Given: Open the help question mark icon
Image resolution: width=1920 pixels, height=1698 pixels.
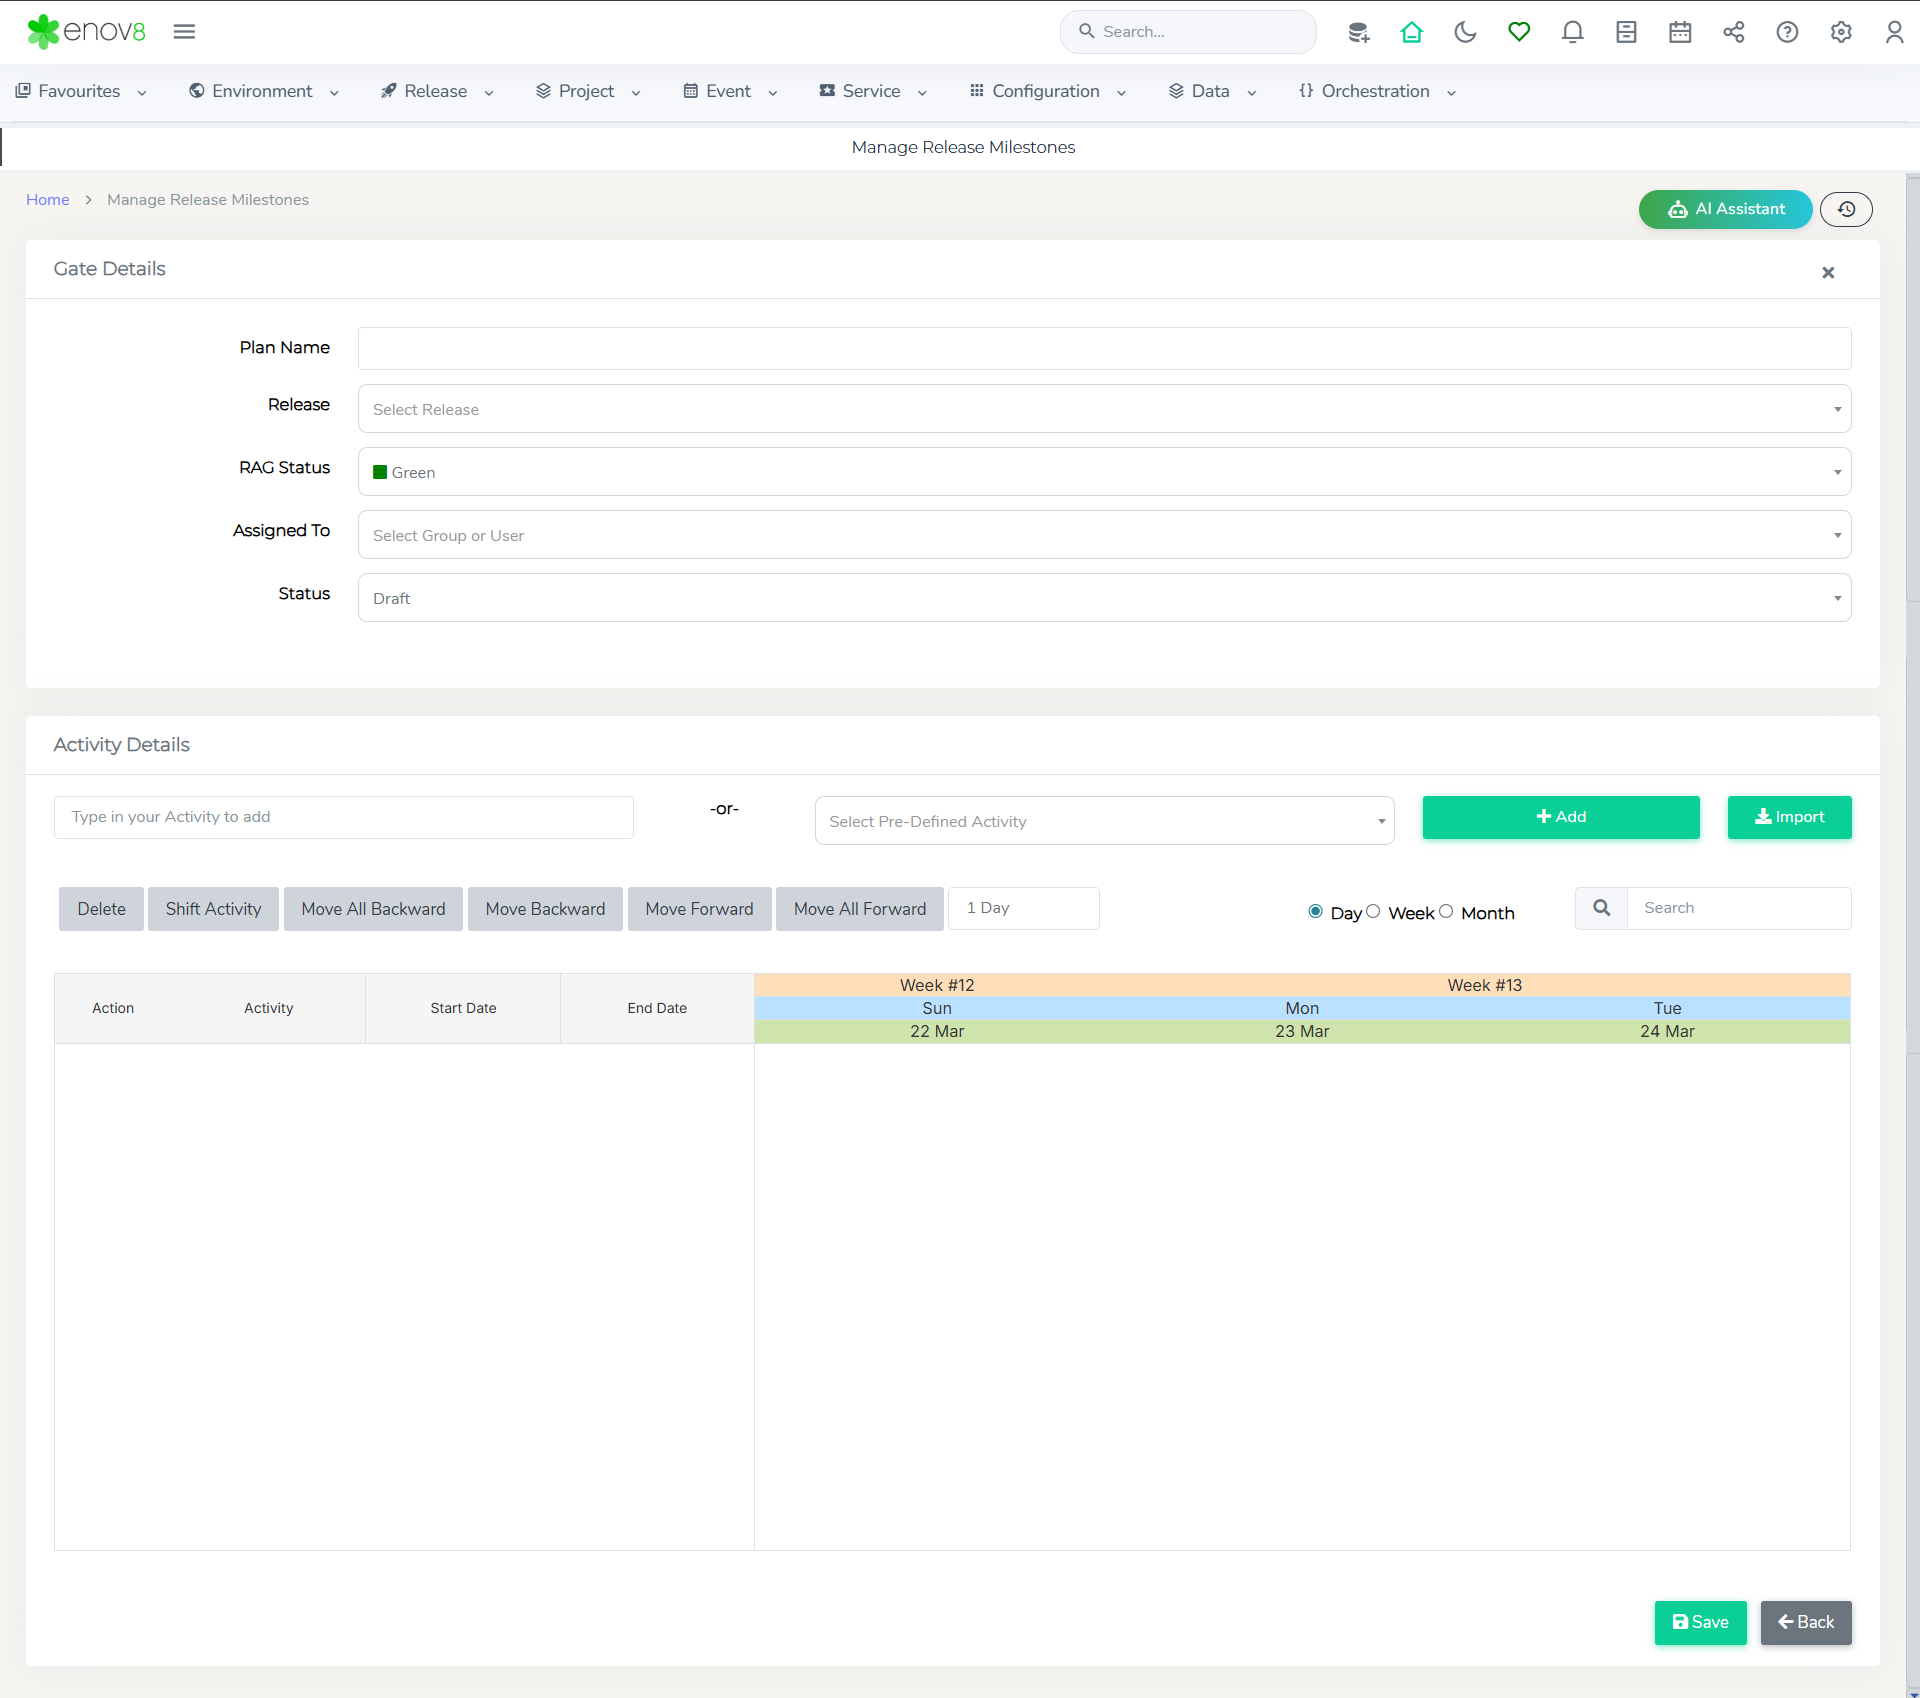Looking at the screenshot, I should tap(1787, 32).
